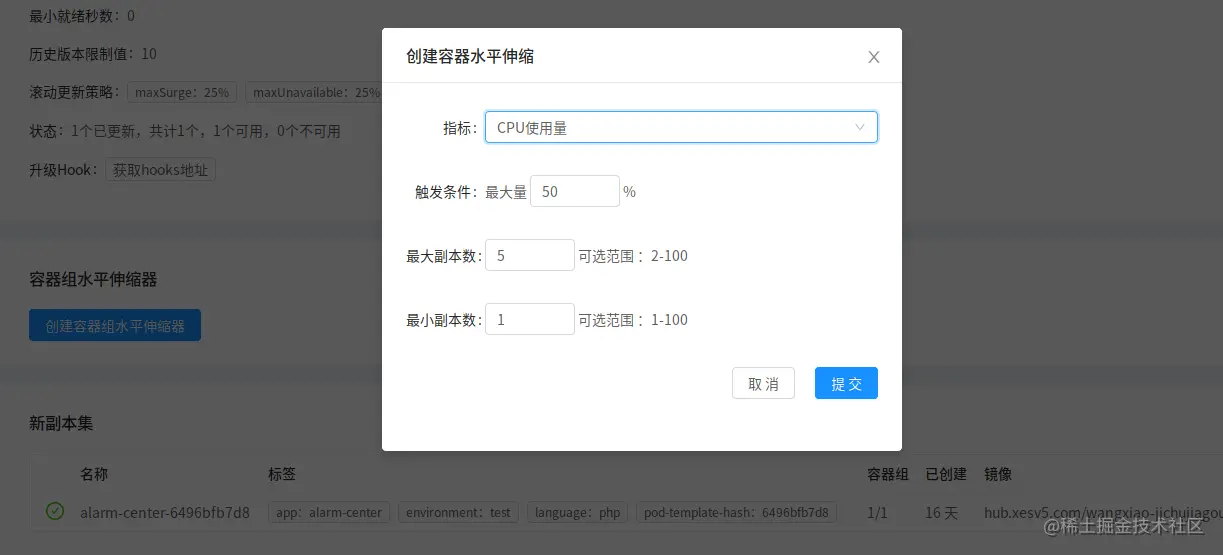The width and height of the screenshot is (1223, 555).
Task: Click the 已创建 column header
Action: [x=946, y=473]
